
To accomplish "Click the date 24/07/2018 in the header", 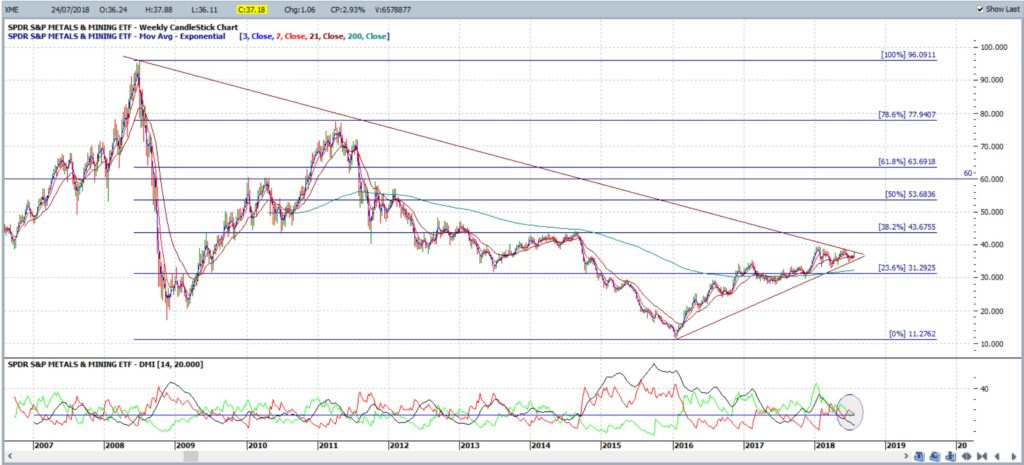I will click(71, 10).
